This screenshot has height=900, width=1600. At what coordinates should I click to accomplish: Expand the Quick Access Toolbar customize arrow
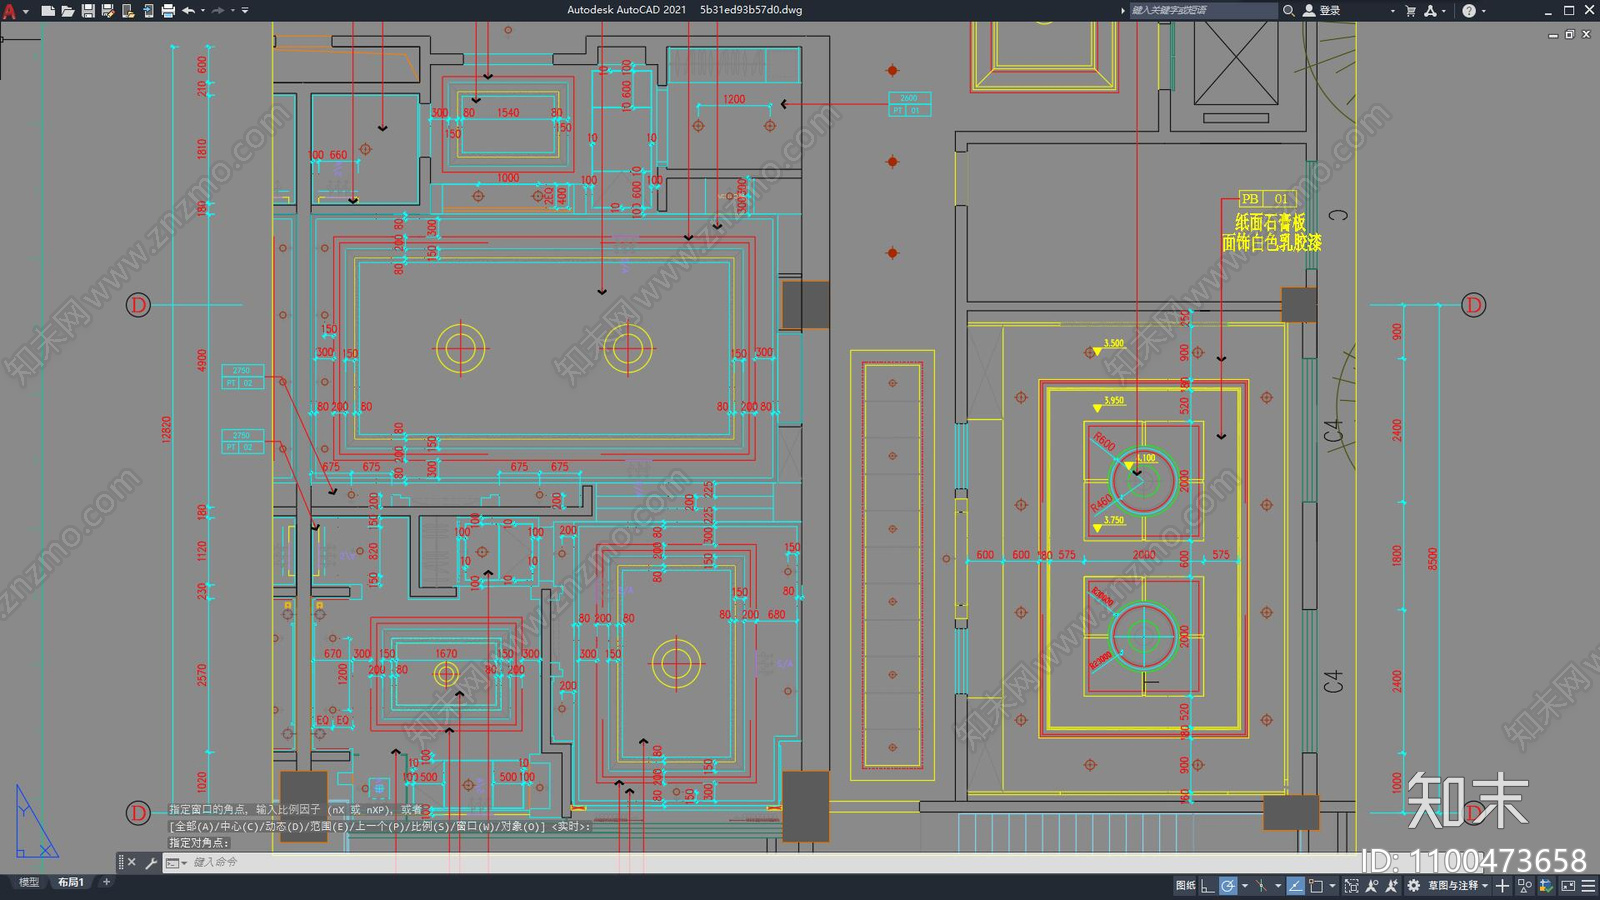point(245,11)
